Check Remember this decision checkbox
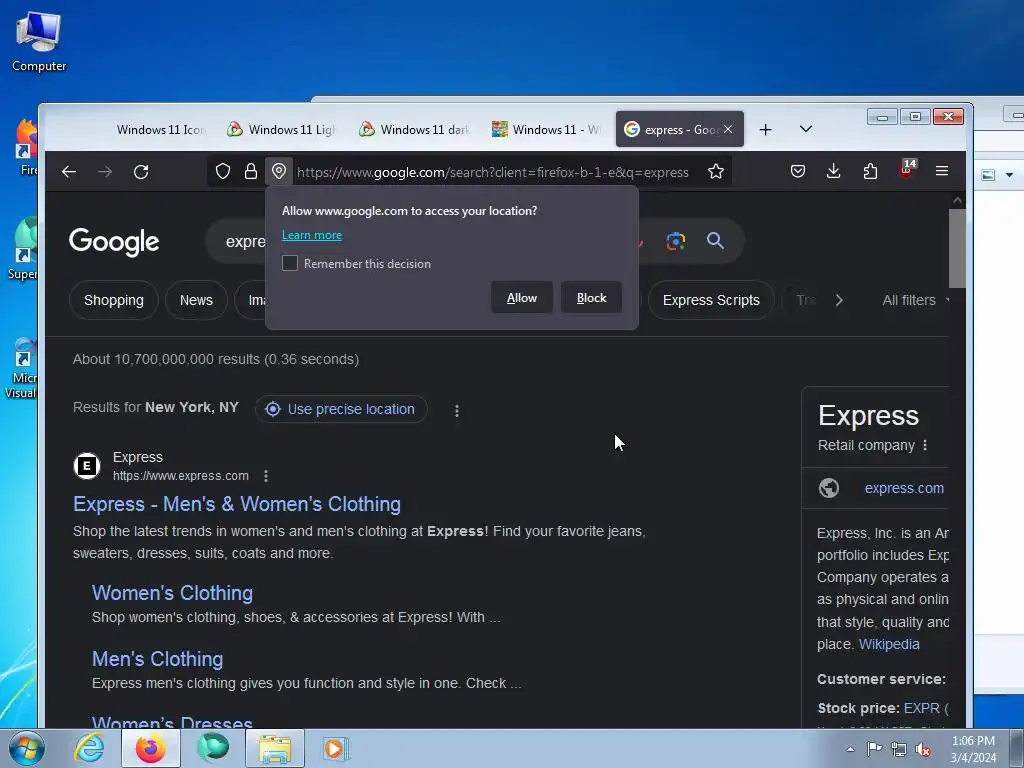Viewport: 1024px width, 768px height. point(290,263)
